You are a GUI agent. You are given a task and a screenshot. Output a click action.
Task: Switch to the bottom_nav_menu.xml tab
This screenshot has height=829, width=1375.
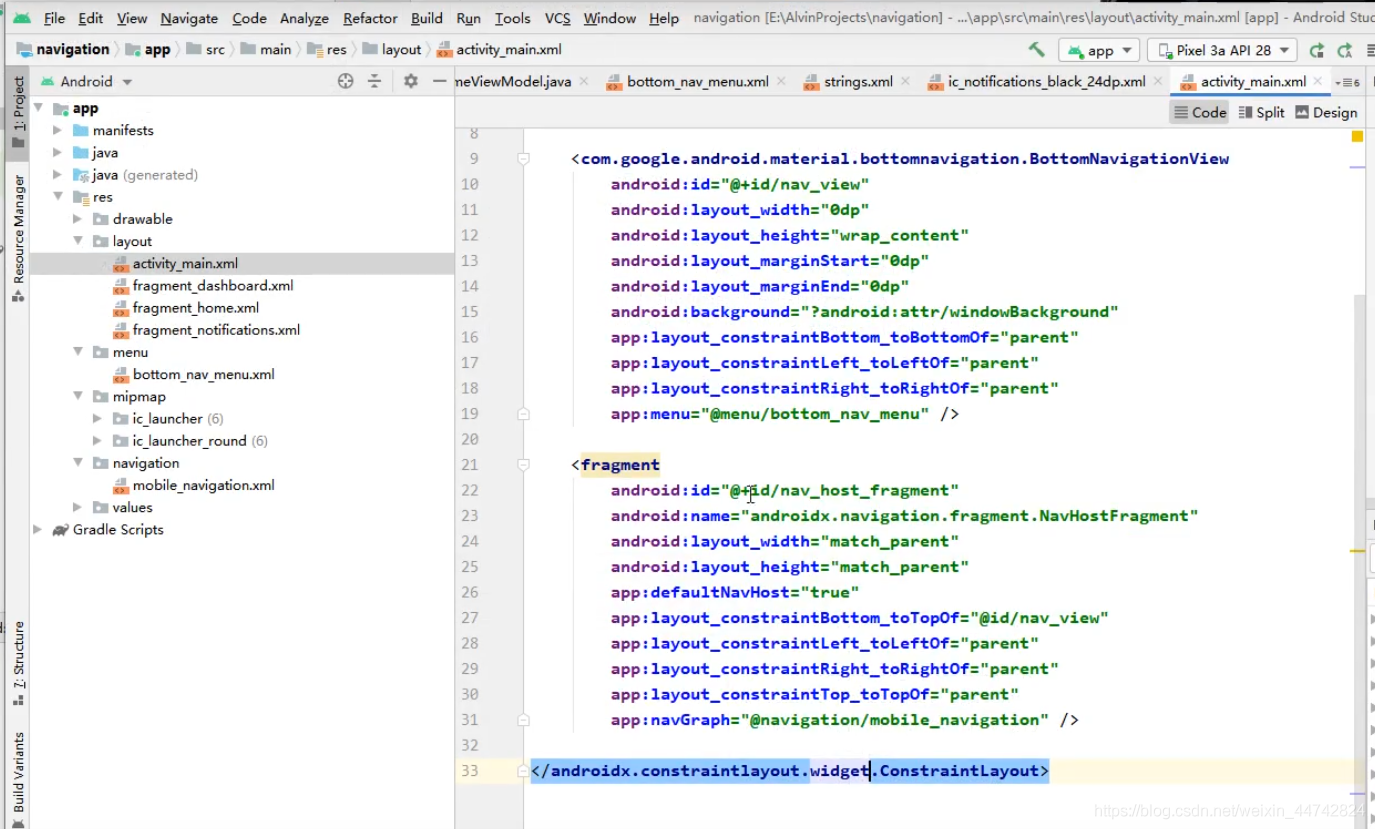(x=697, y=82)
